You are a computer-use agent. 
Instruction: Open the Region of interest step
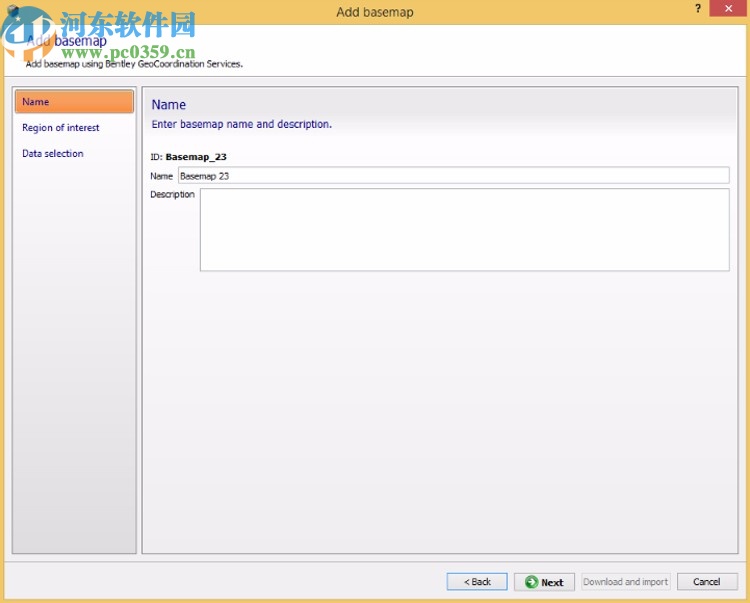pyautogui.click(x=61, y=128)
